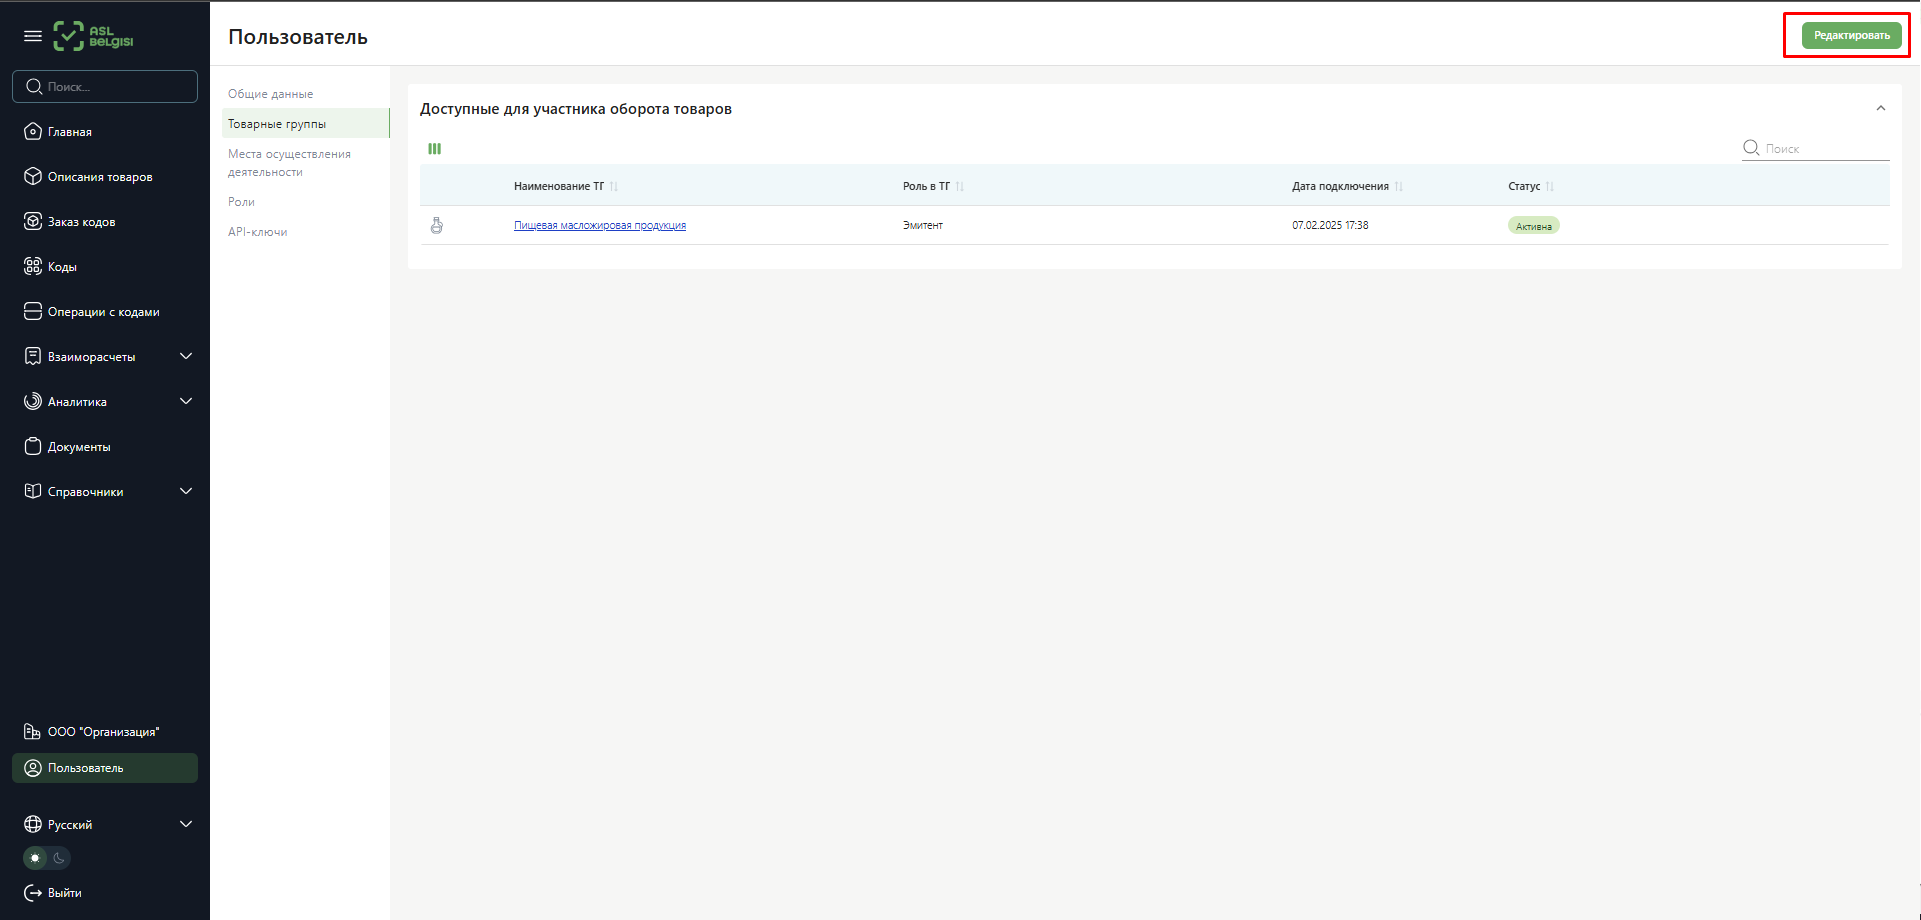Click Выйти to log out
This screenshot has width=1921, height=920.
click(x=65, y=892)
